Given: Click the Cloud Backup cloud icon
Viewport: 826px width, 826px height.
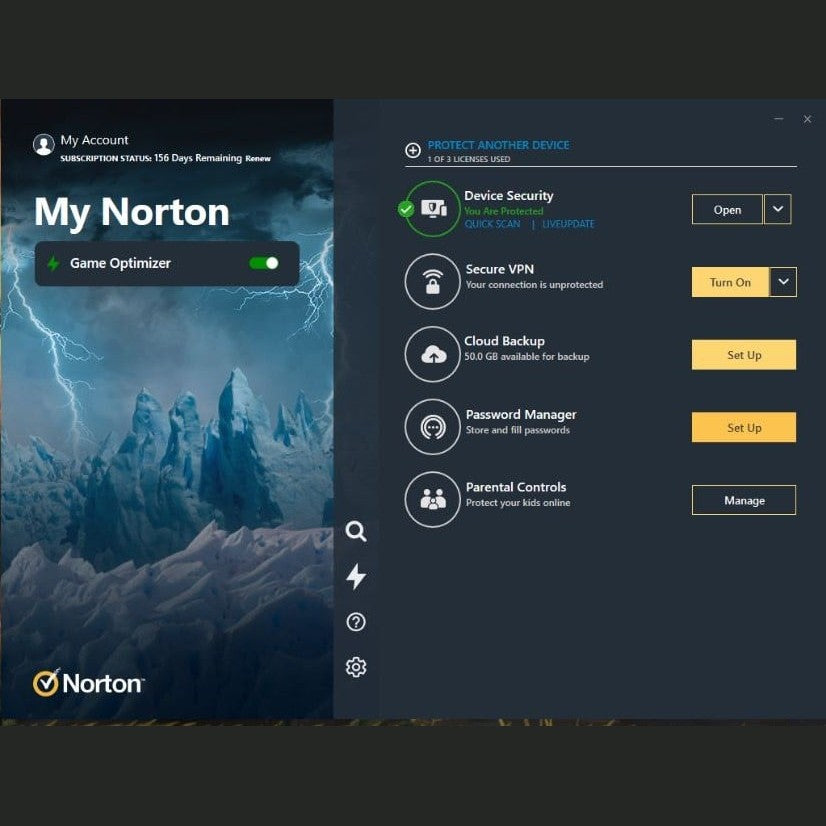Looking at the screenshot, I should click(x=432, y=354).
